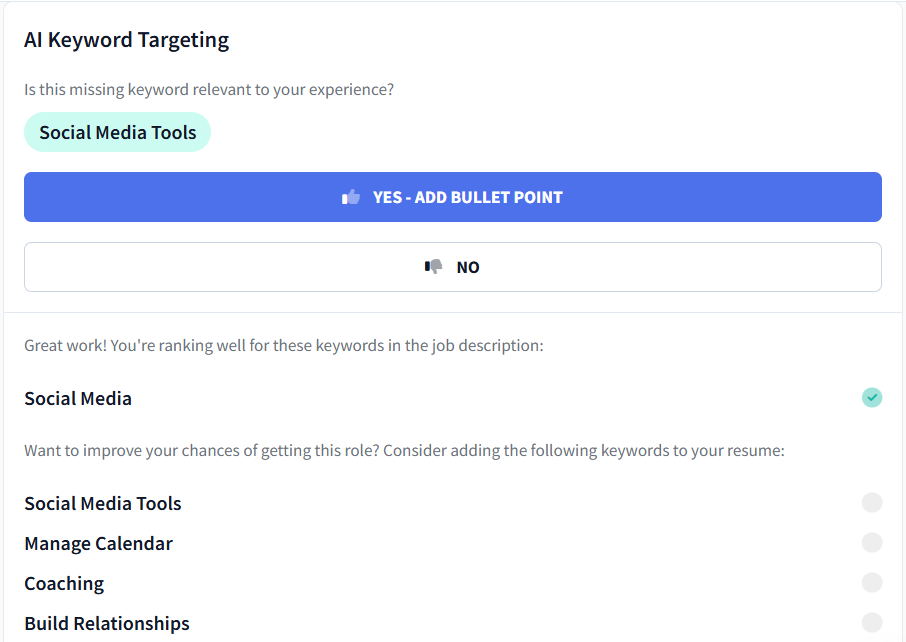Select the Social Media keyword heading
Image resolution: width=906 pixels, height=642 pixels.
tap(78, 397)
